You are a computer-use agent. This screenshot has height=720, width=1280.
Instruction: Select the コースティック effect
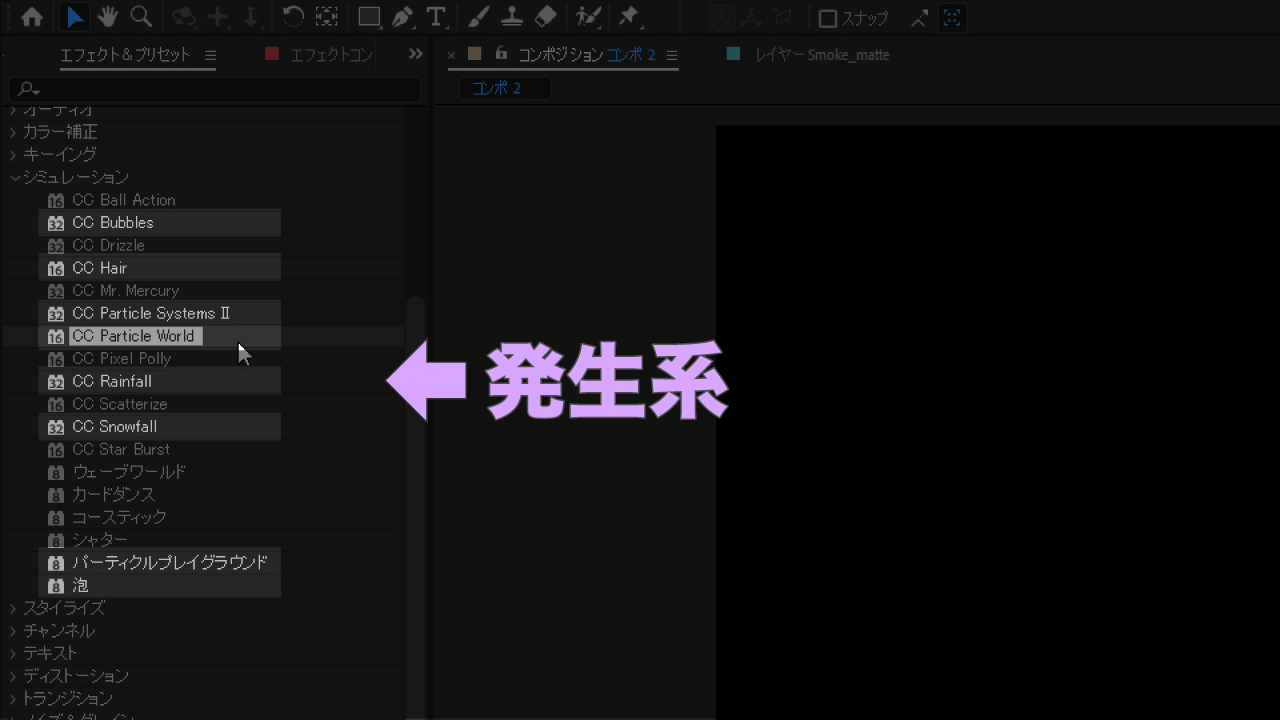[x=119, y=518]
